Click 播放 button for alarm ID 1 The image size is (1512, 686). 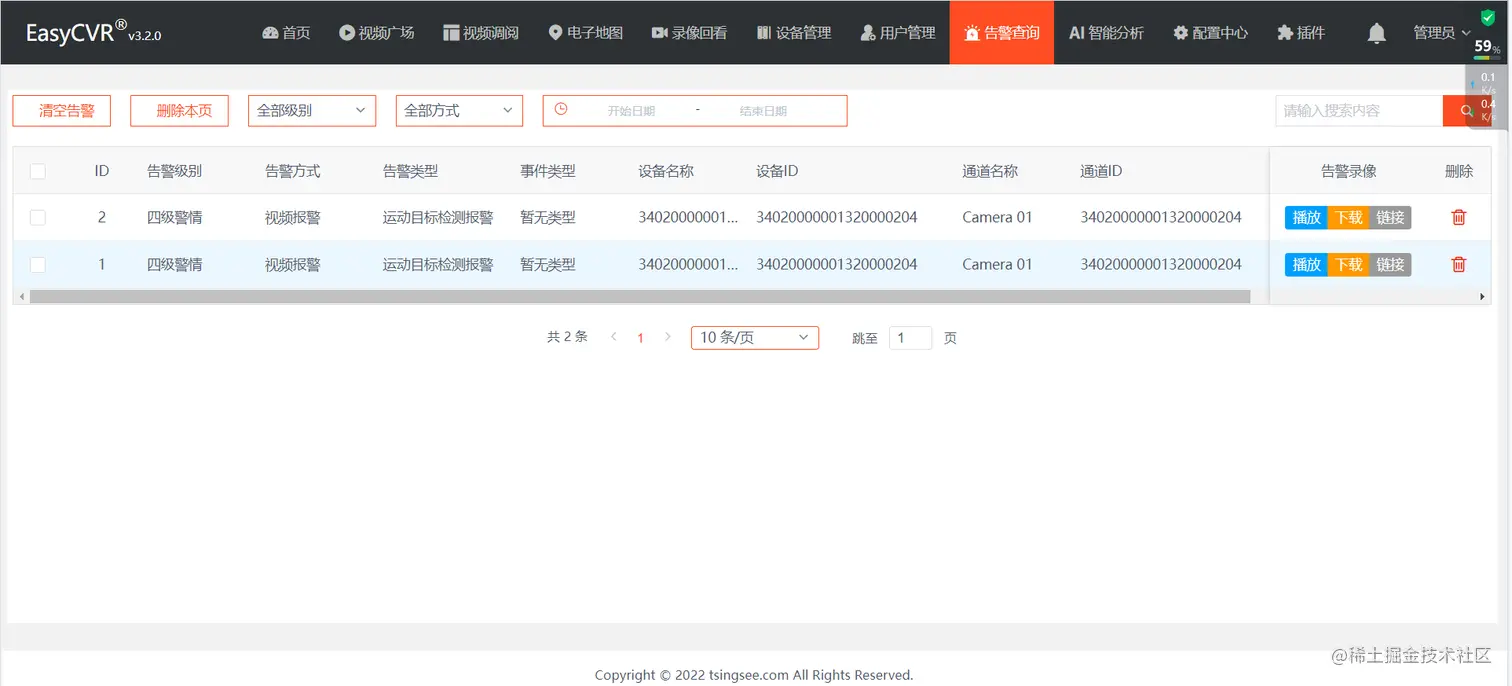pos(1306,264)
